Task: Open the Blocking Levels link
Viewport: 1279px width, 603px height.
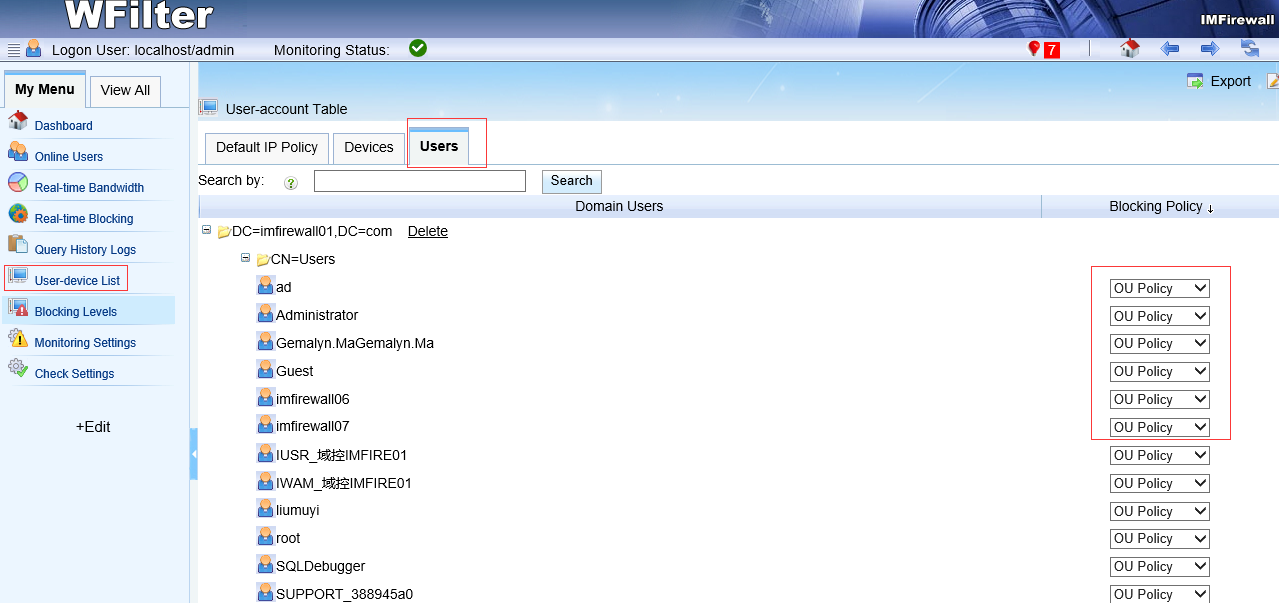Action: (76, 312)
